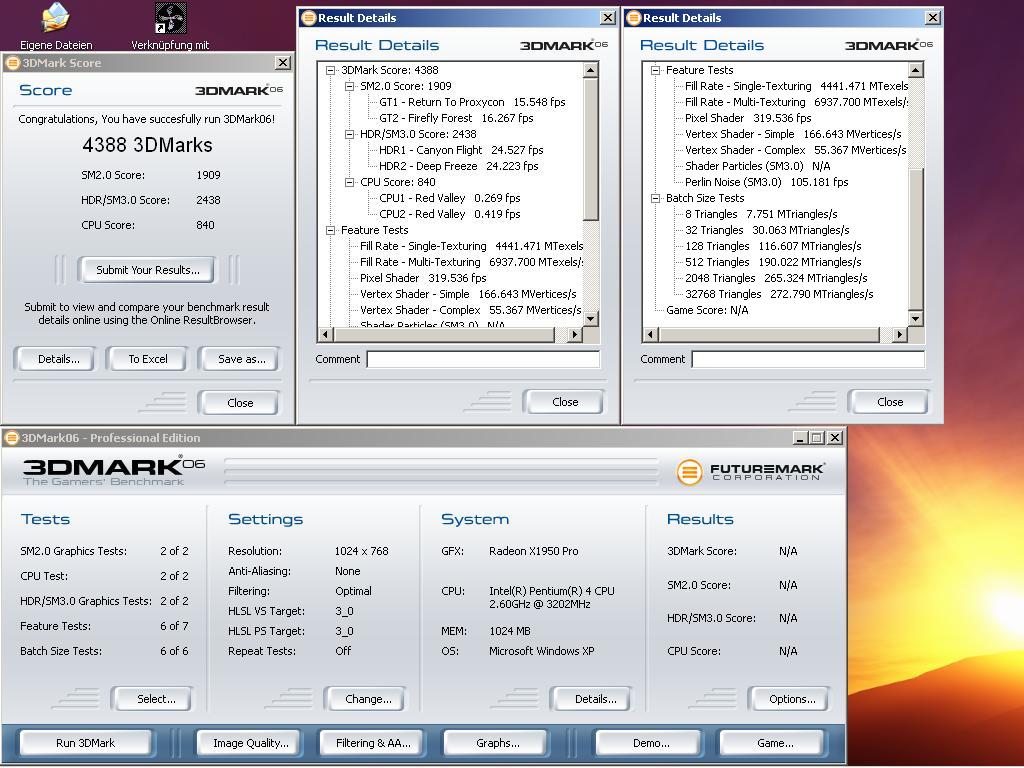Viewport: 1024px width, 768px height.
Task: Launch the Game... button
Action: 775,743
